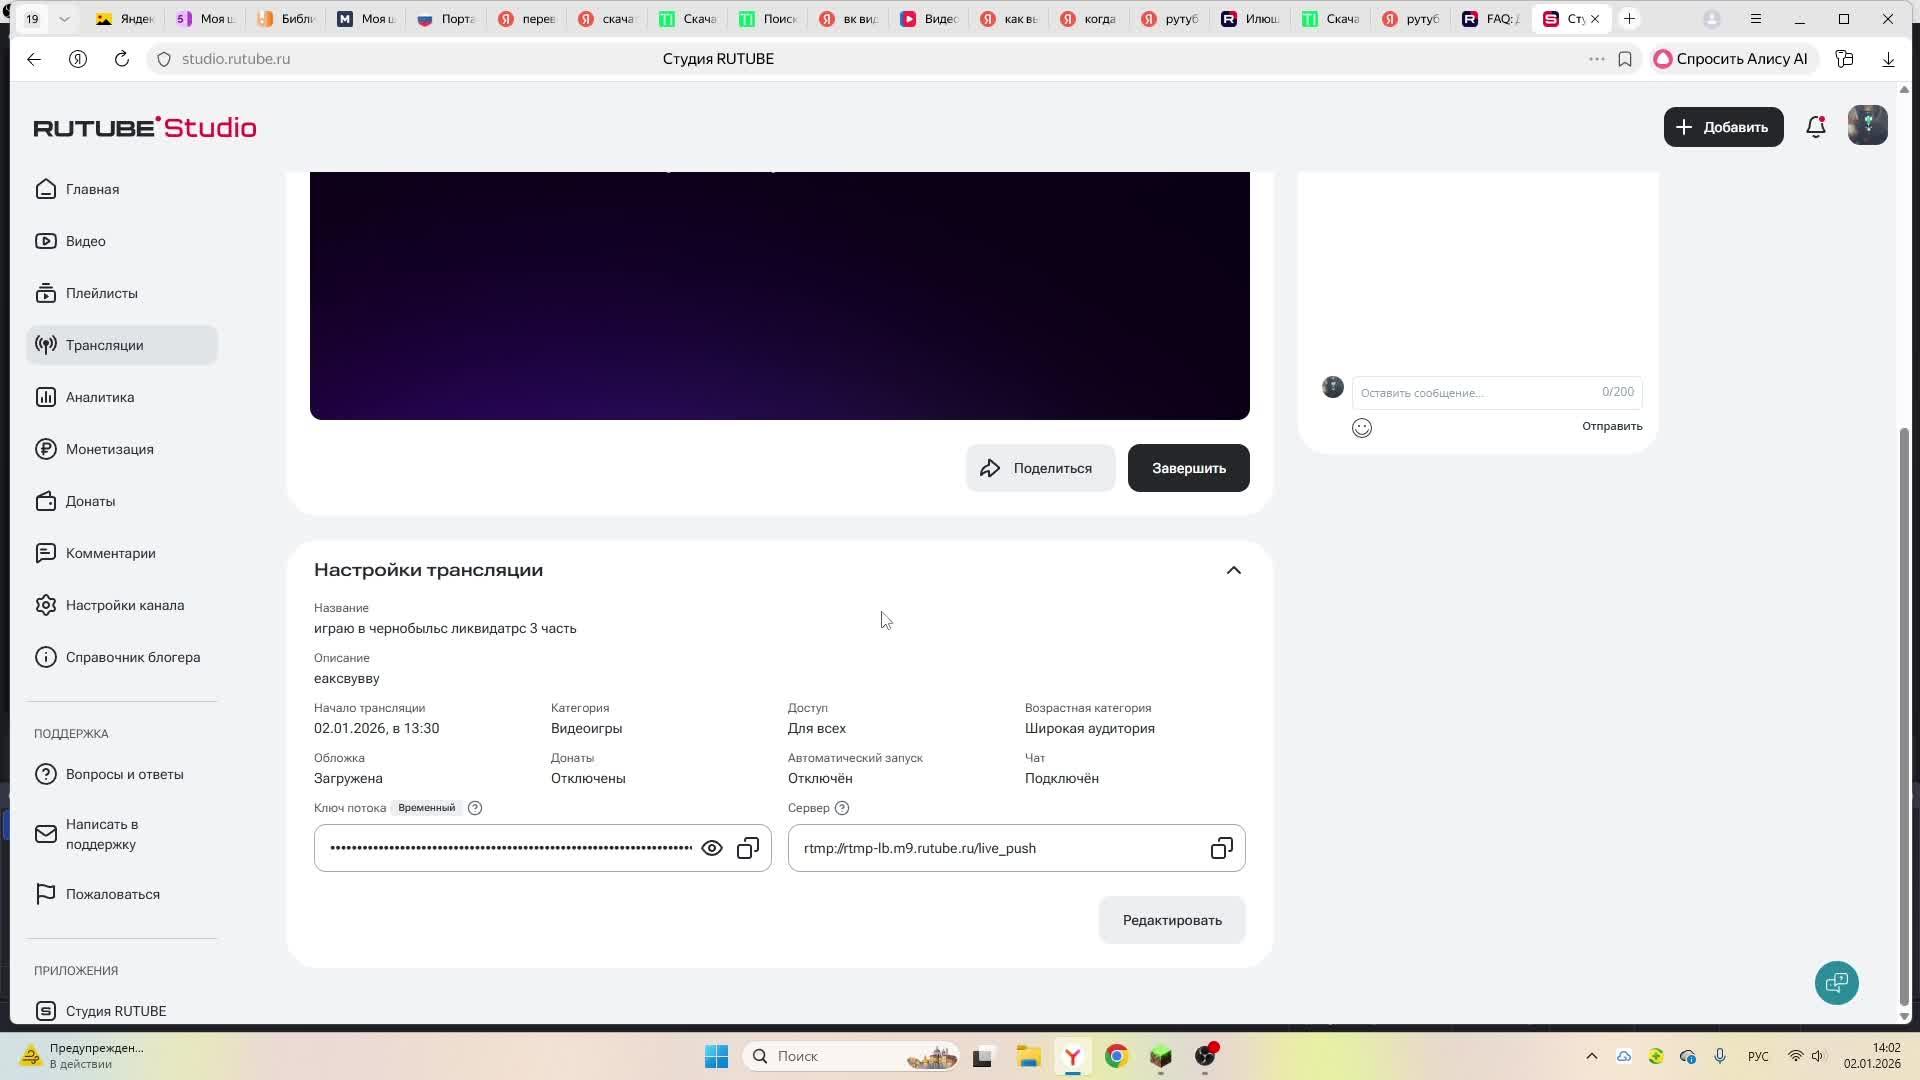Open the notifications bell
This screenshot has width=1920, height=1080.
tap(1815, 127)
